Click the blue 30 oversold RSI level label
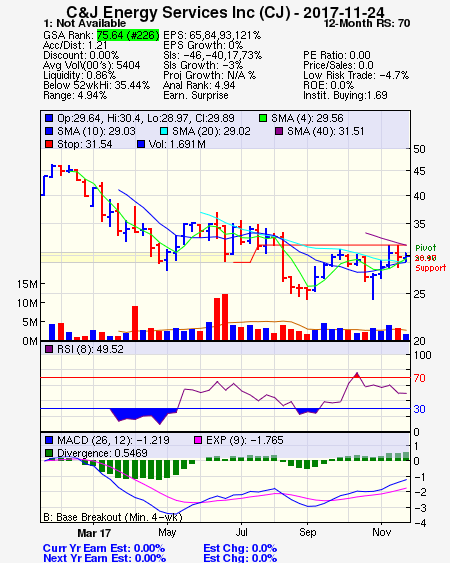Image resolution: width=450 pixels, height=563 pixels. 419,409
